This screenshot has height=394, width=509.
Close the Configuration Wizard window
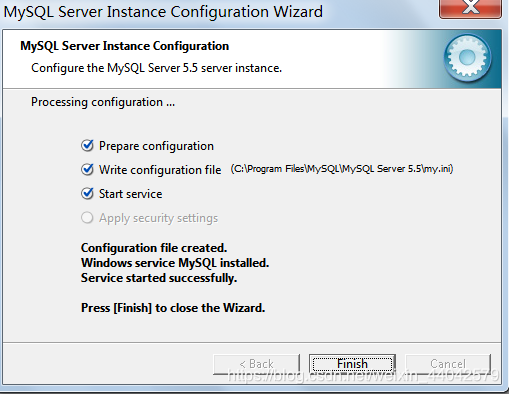470,8
